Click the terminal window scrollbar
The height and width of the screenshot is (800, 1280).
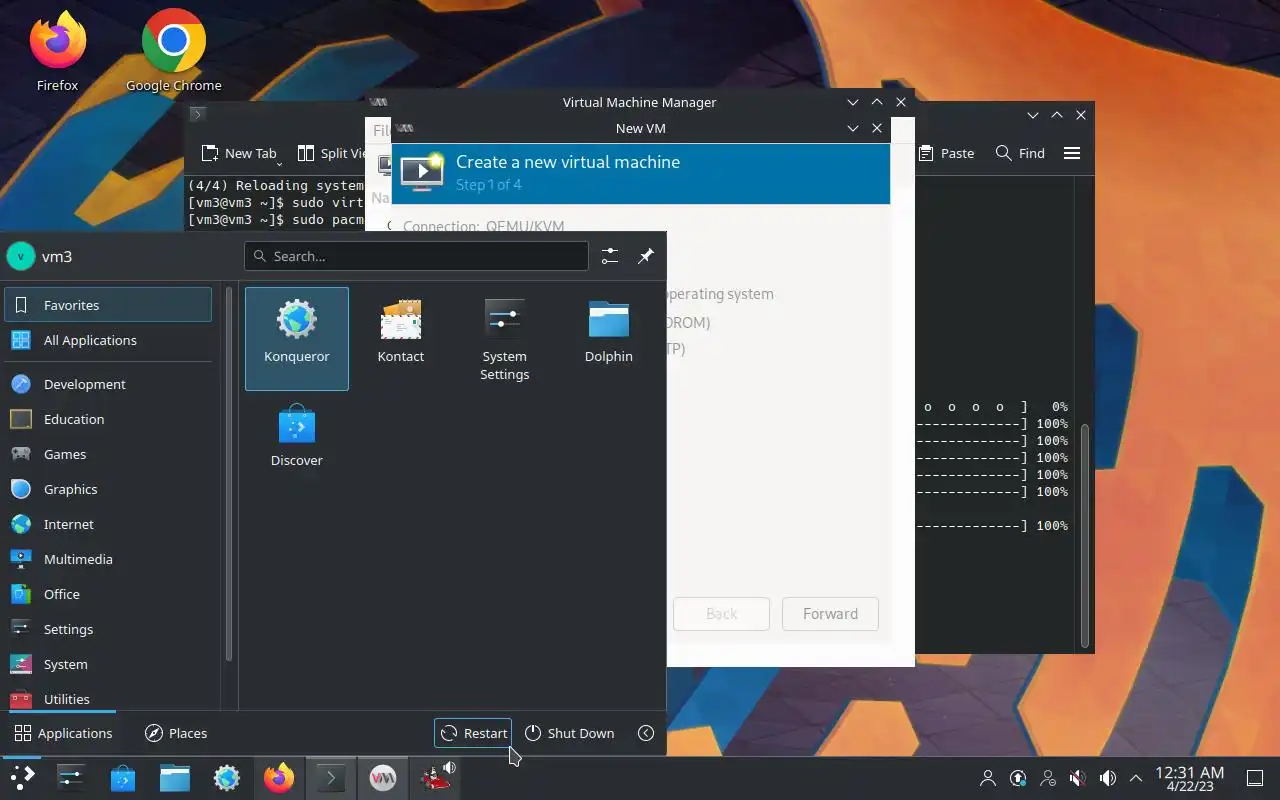pyautogui.click(x=1085, y=535)
